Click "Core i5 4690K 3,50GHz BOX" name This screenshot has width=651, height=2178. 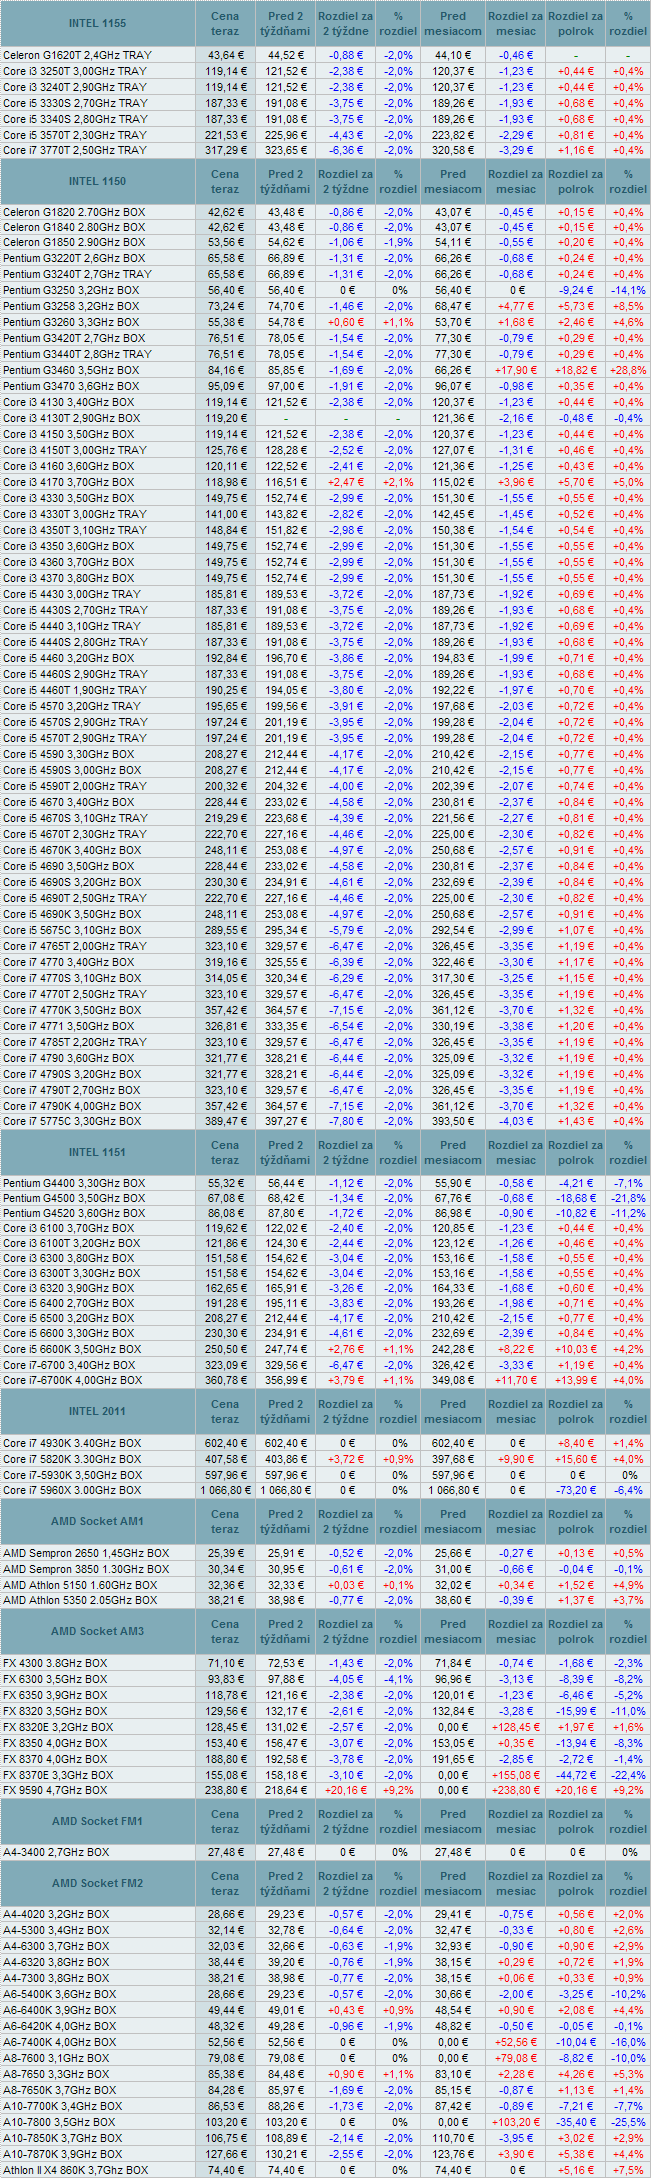[x=72, y=914]
